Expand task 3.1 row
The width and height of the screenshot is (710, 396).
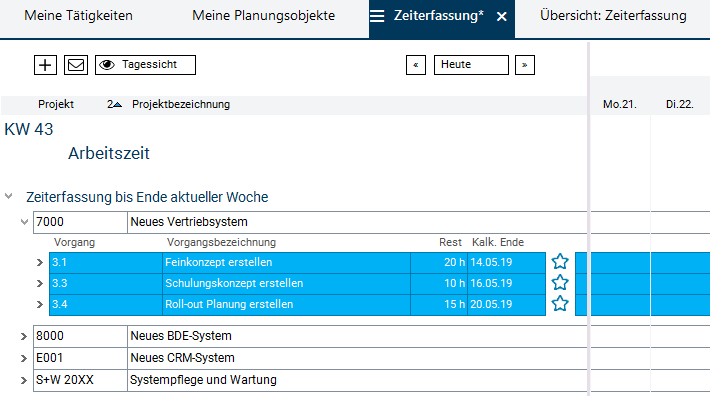[x=40, y=262]
